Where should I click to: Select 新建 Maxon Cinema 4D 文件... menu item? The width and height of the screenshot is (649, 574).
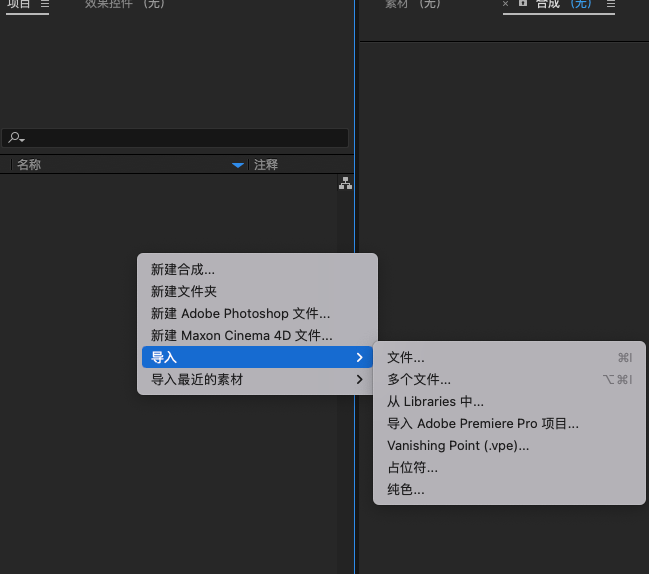257,335
